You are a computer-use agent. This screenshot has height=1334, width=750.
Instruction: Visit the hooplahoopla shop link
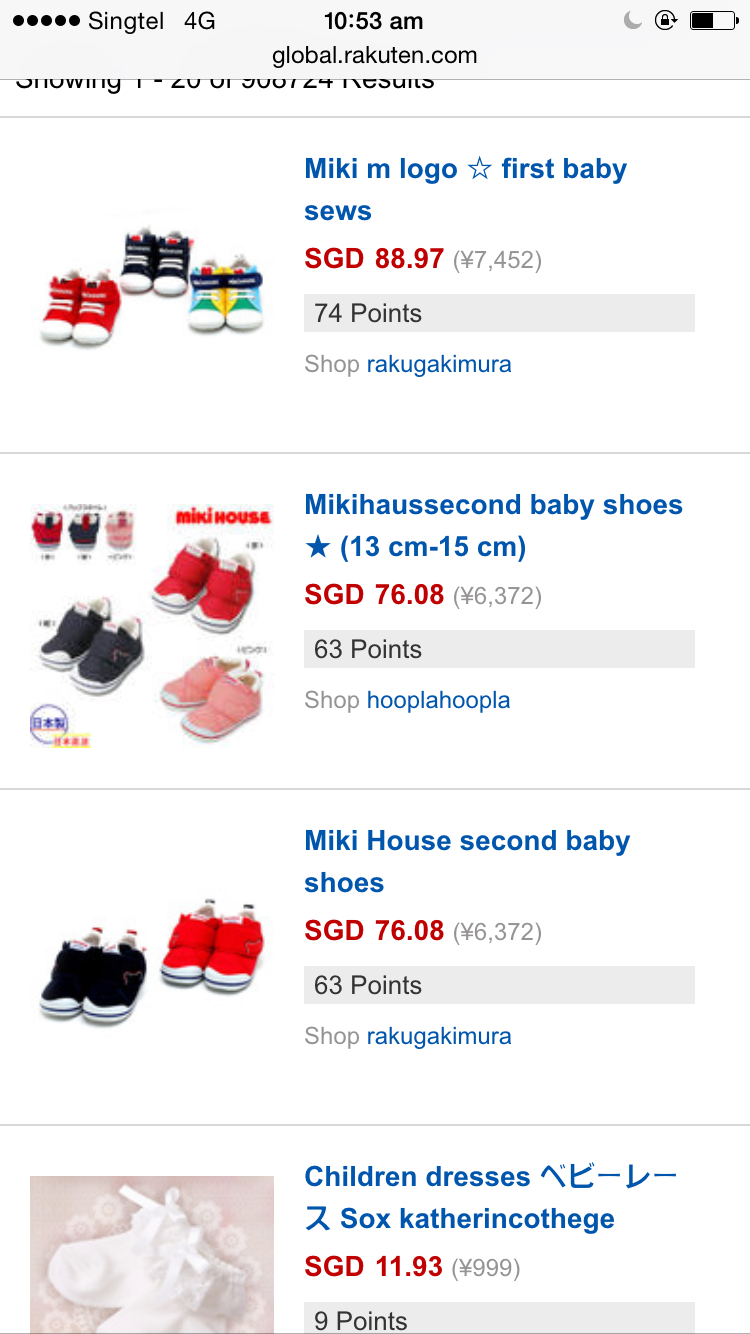(x=438, y=700)
